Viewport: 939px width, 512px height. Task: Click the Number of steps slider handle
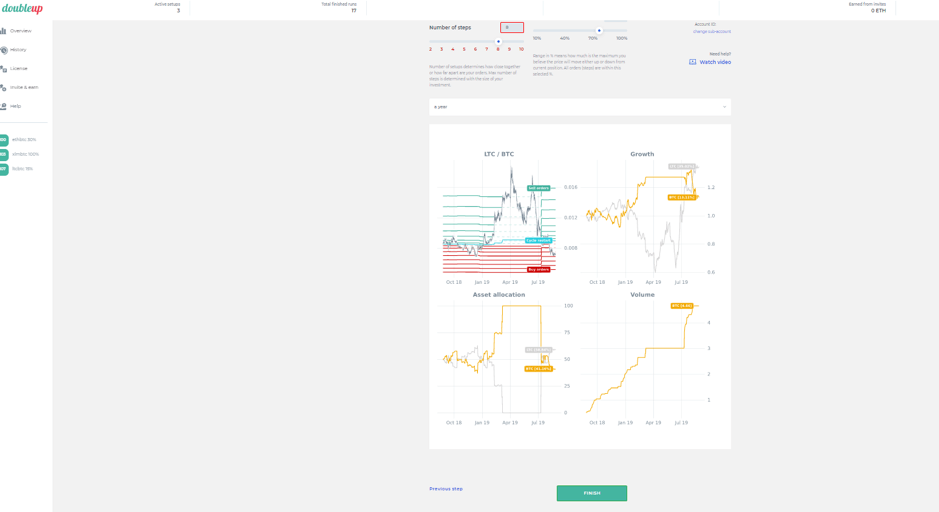click(x=498, y=42)
